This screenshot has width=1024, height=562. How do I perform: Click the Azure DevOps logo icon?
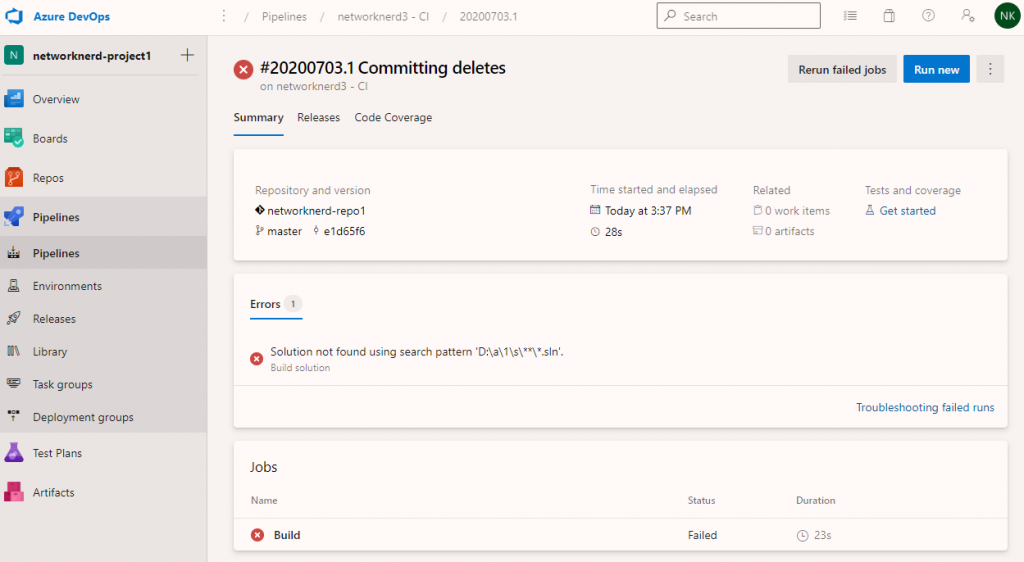point(14,16)
